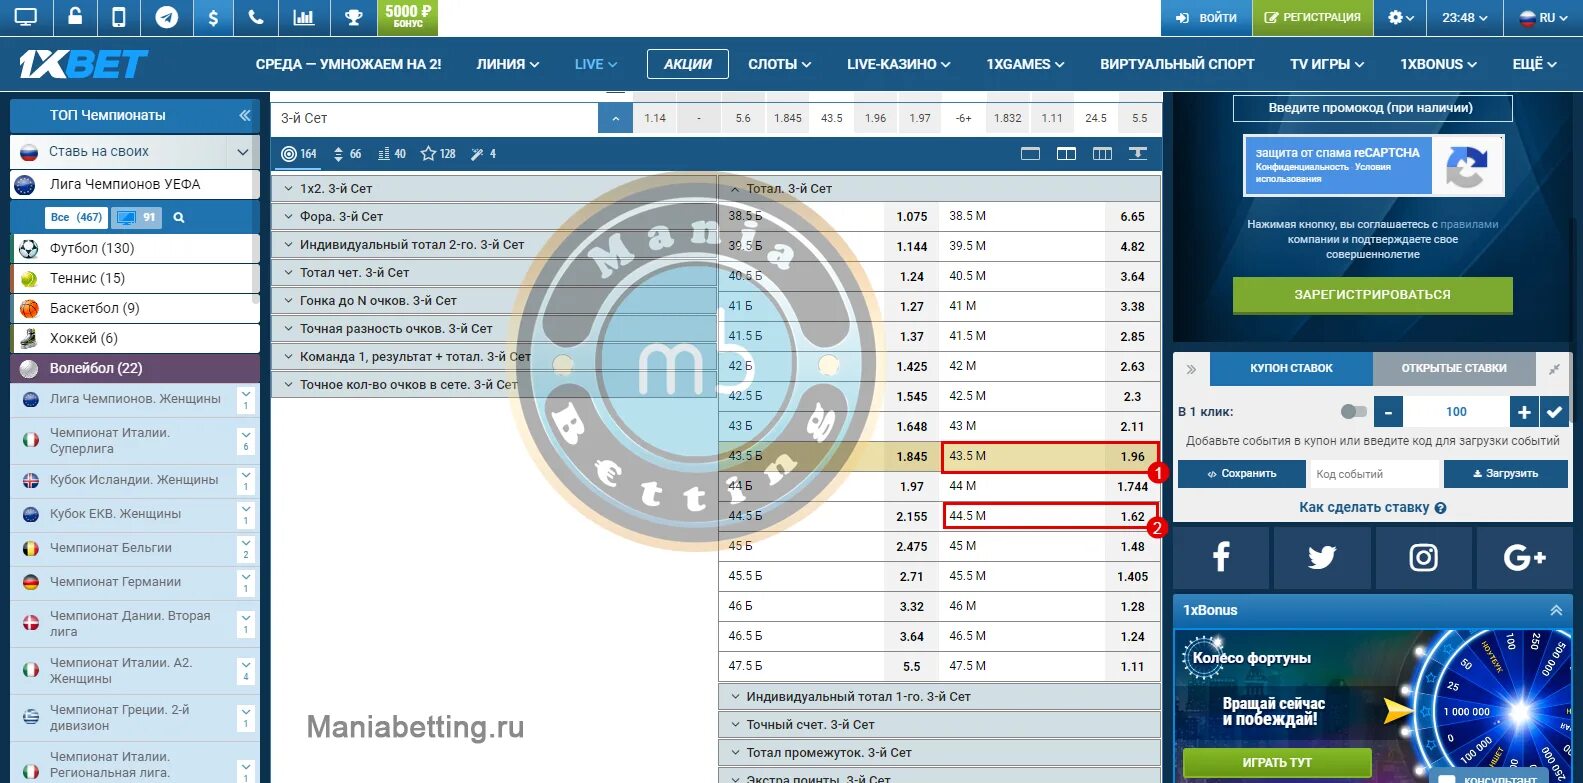The height and width of the screenshot is (783, 1583).
Task: Click the unlocked padlock access icon
Action: (x=75, y=17)
